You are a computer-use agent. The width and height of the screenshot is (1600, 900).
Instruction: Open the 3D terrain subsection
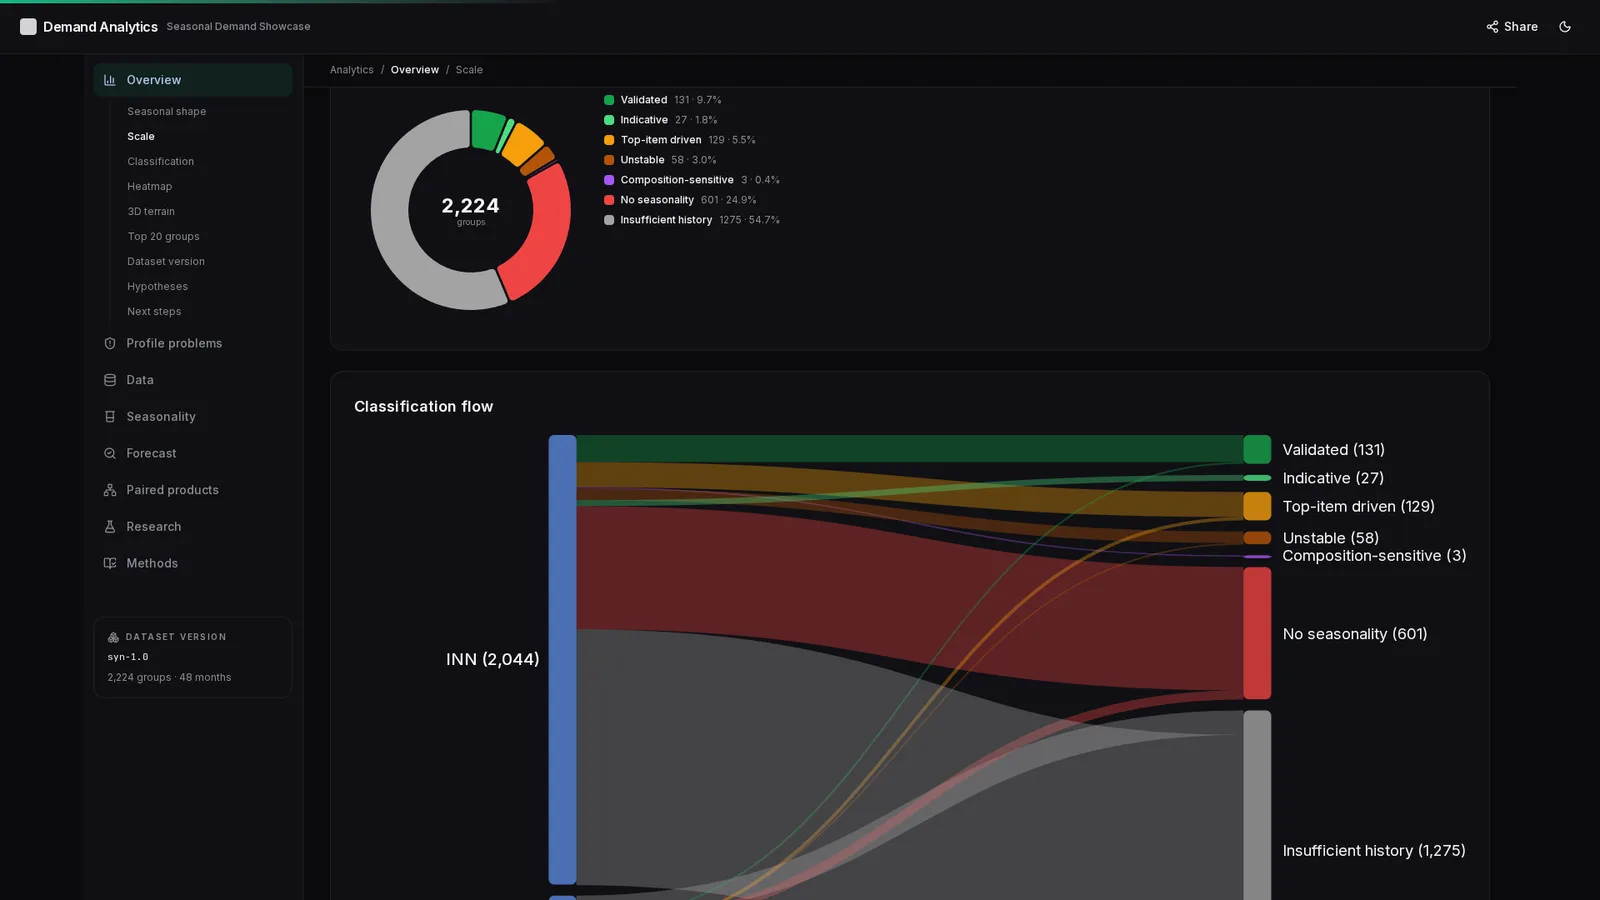click(151, 211)
